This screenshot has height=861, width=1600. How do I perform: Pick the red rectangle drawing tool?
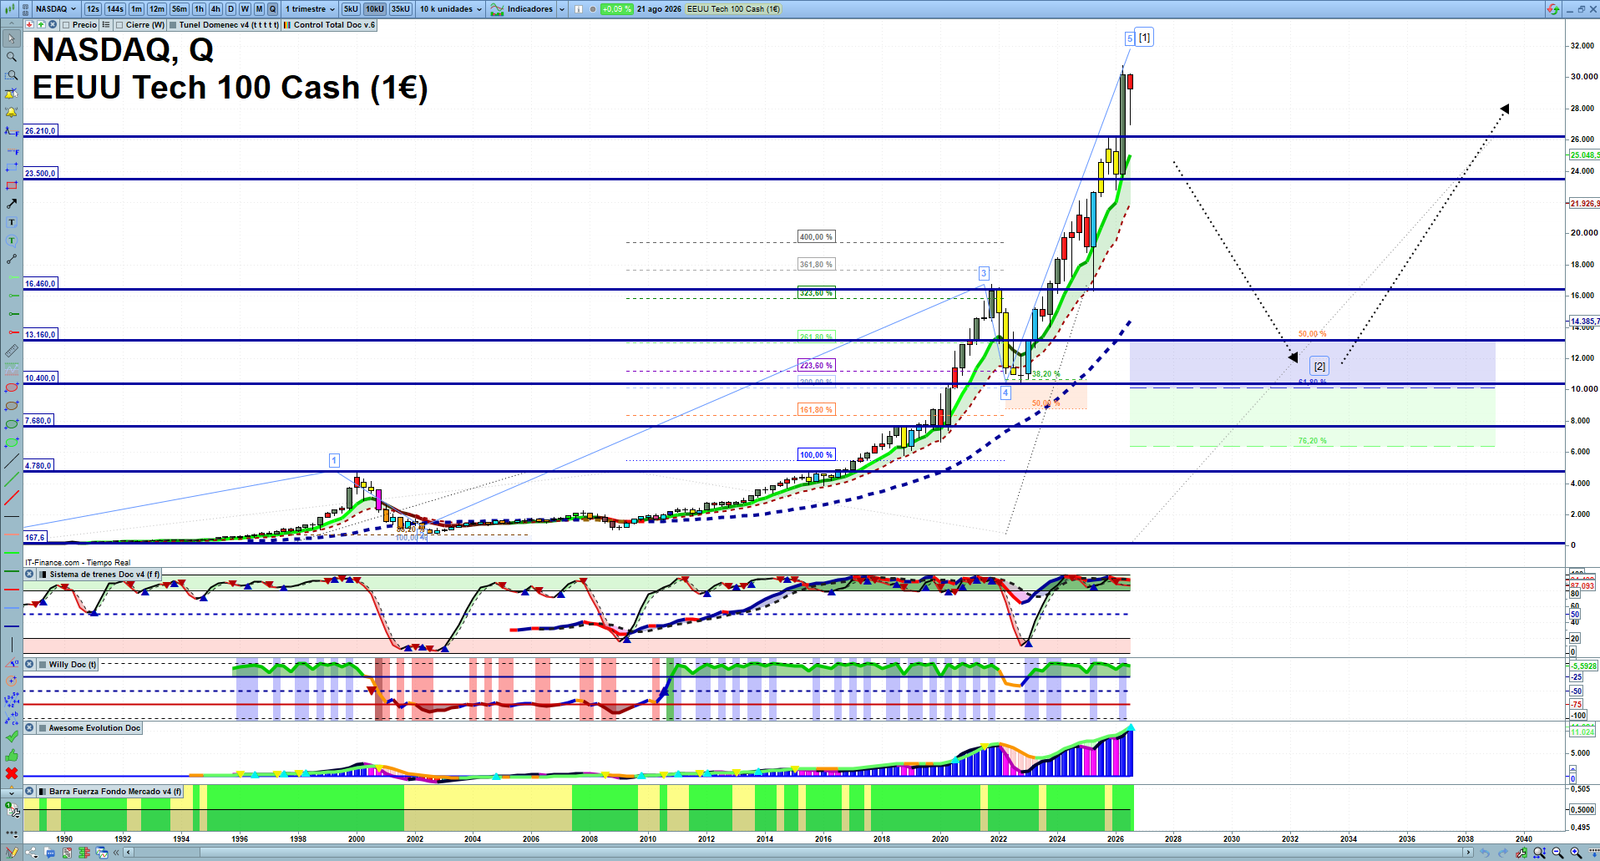[x=11, y=186]
